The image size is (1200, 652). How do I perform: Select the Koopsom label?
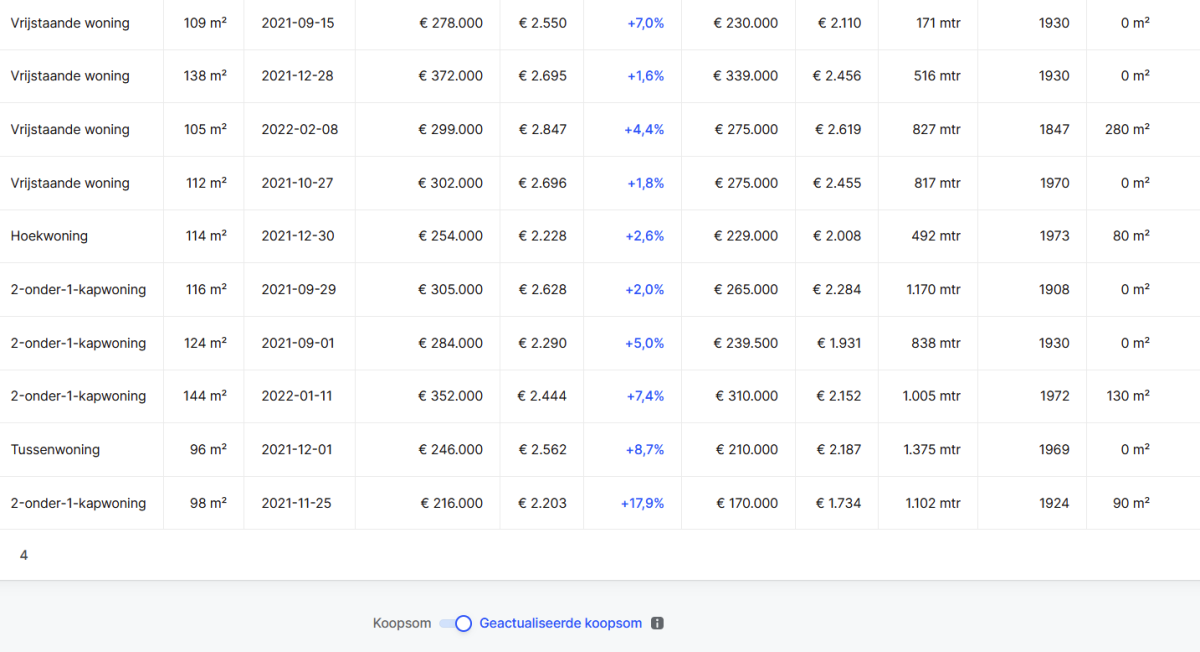[401, 623]
